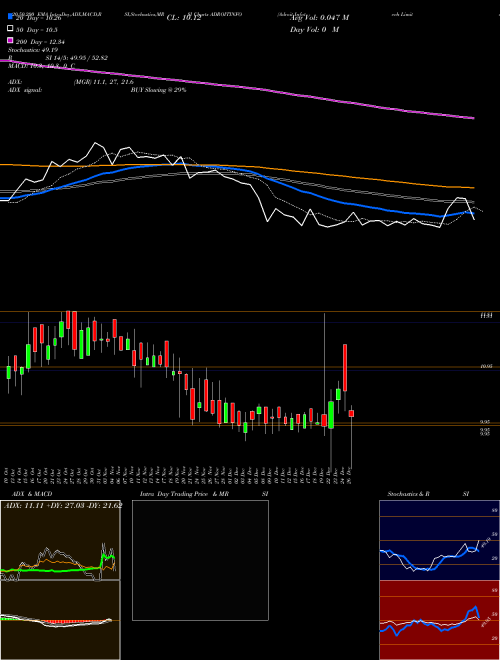Click the 'Day Vol: 0 M' label

tap(314, 29)
